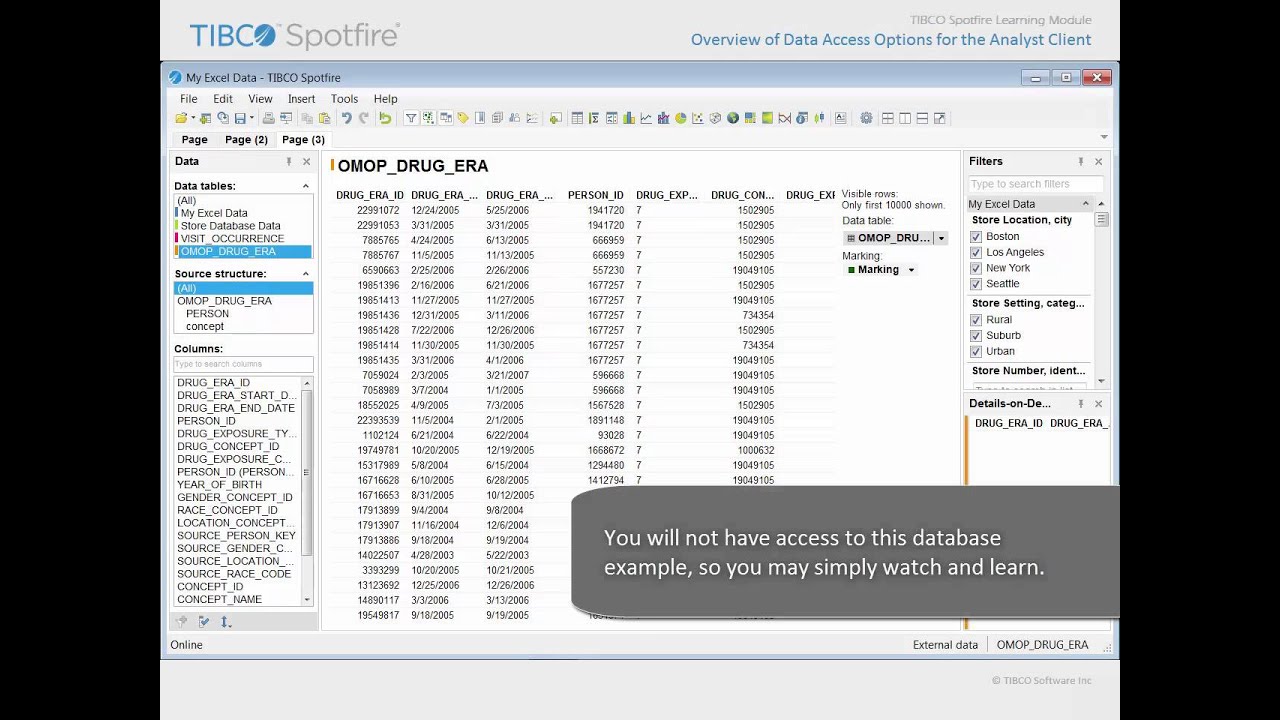Click the Undo arrow icon
Image resolution: width=1280 pixels, height=720 pixels.
[347, 118]
